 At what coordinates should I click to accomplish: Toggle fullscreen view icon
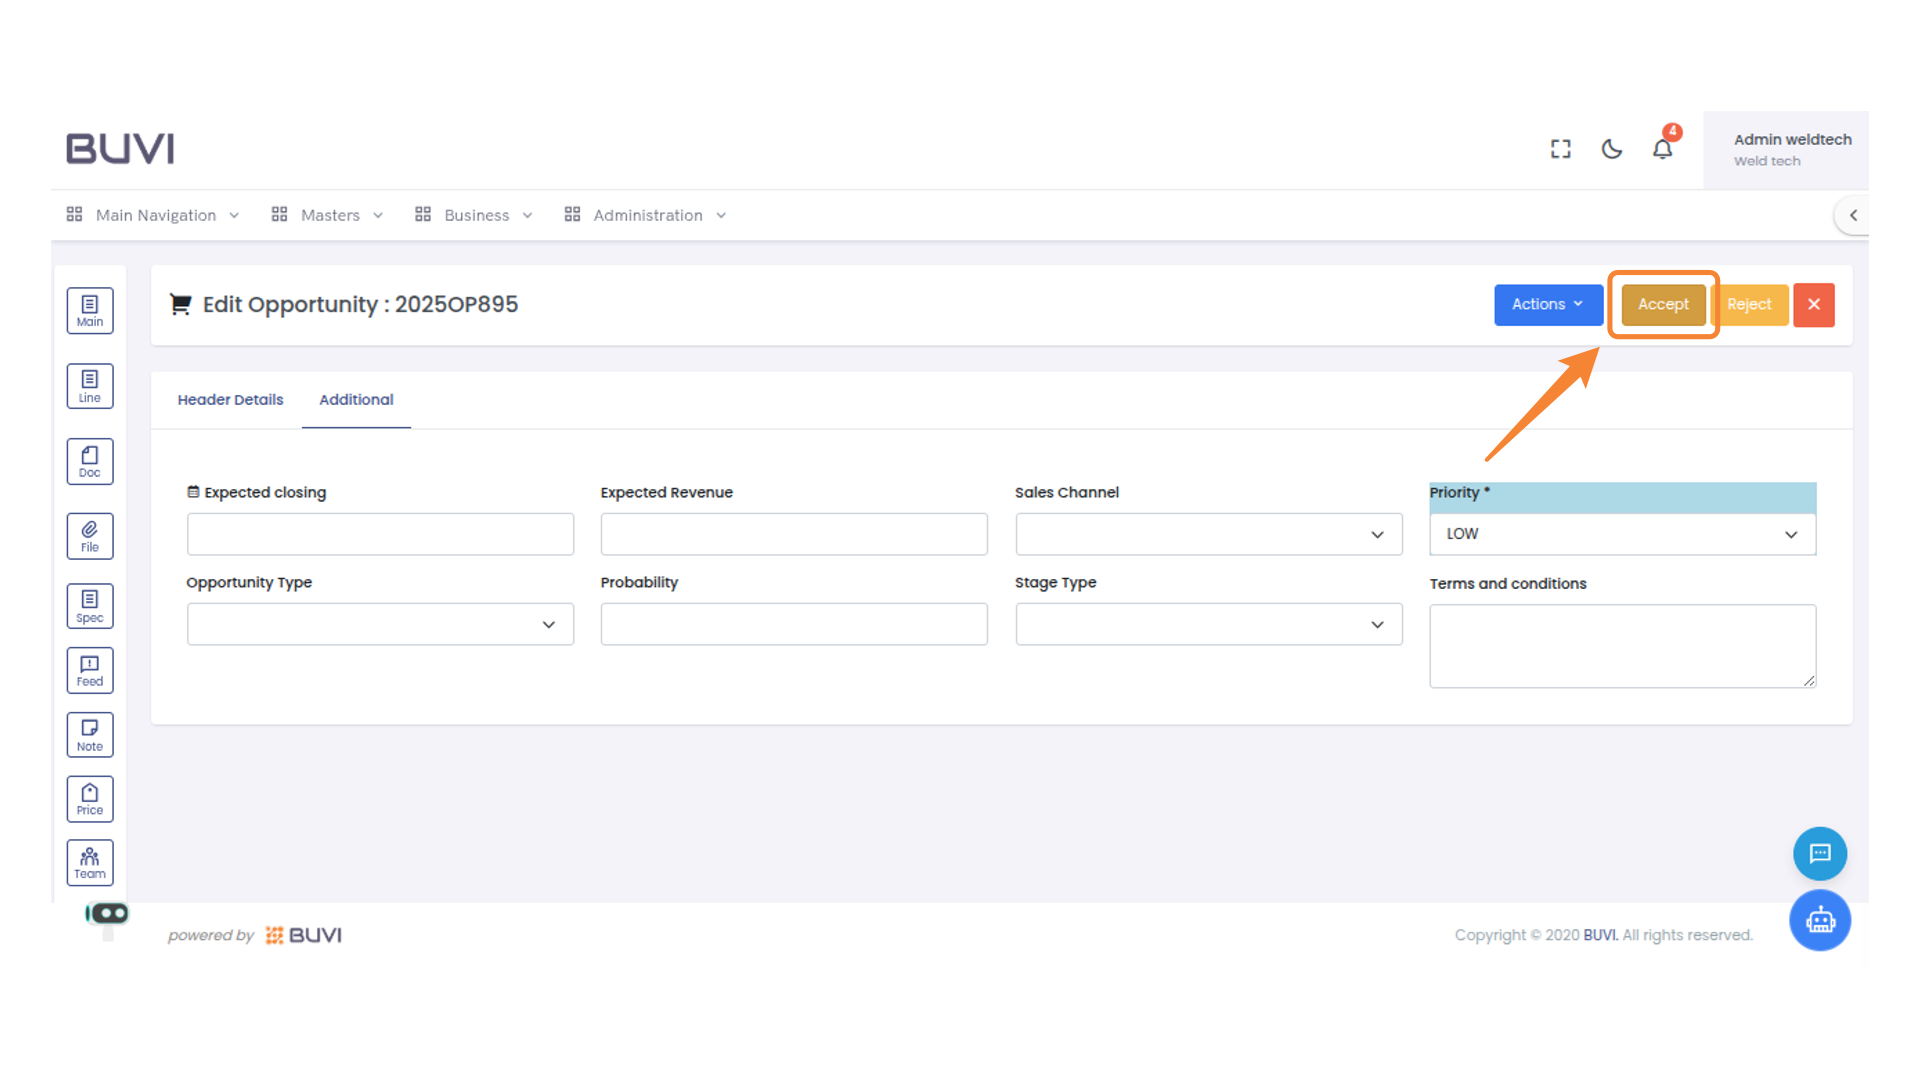[x=1560, y=149]
